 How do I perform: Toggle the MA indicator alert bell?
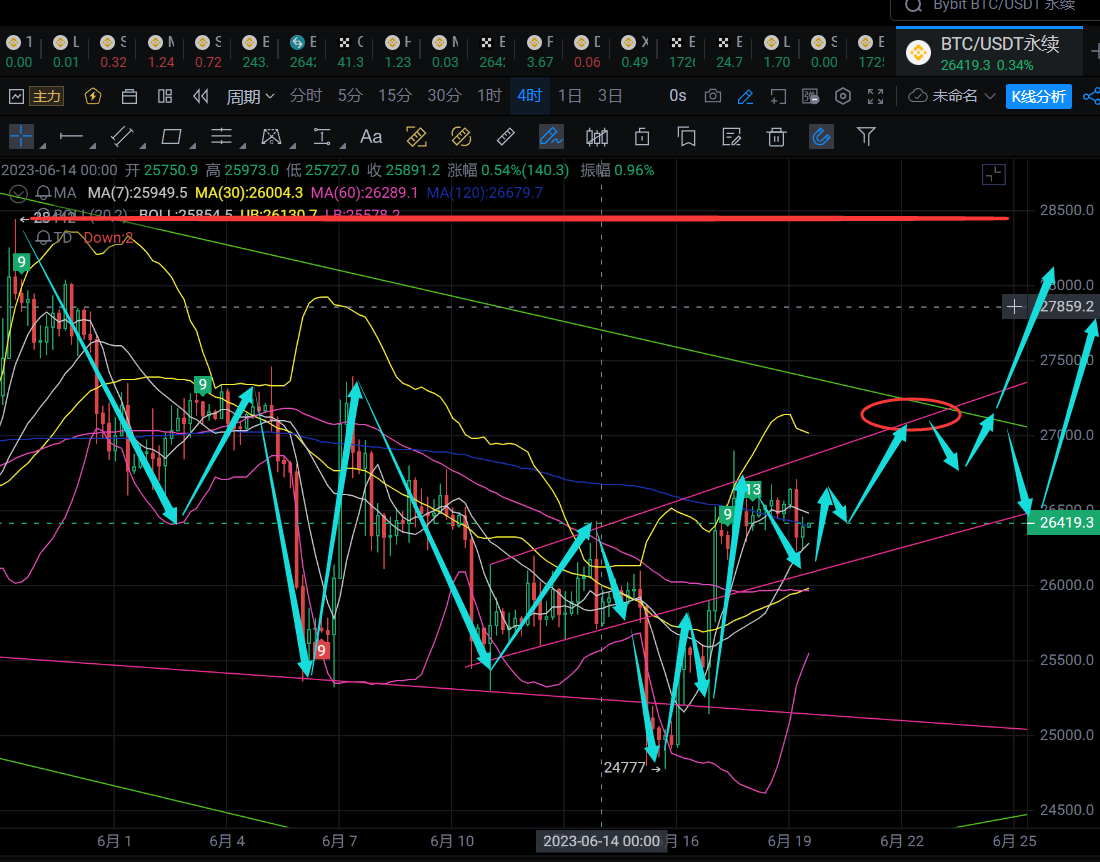[x=43, y=192]
